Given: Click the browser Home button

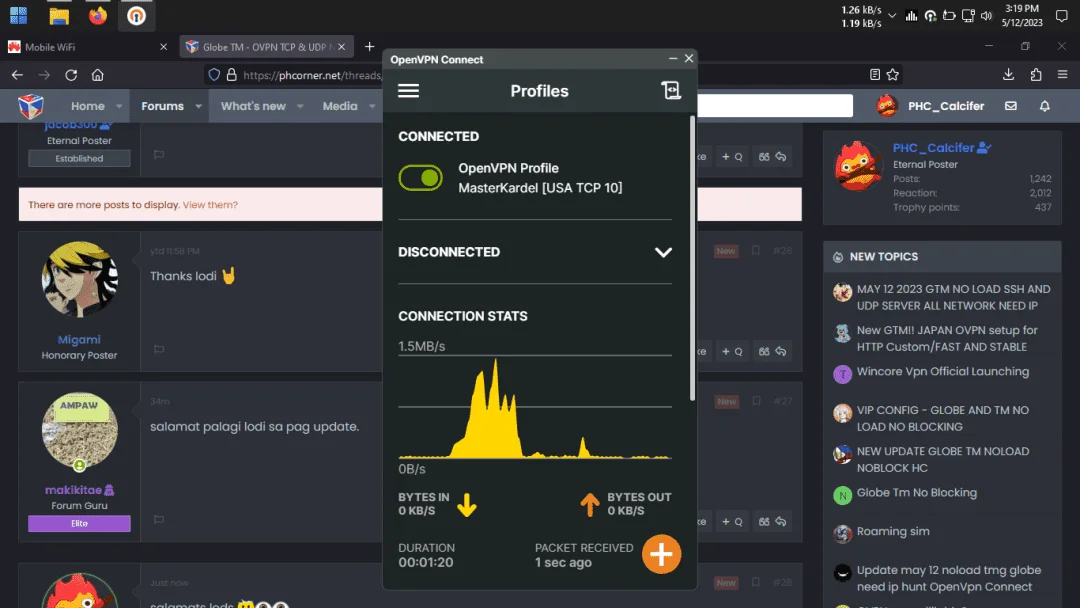Looking at the screenshot, I should click(98, 75).
